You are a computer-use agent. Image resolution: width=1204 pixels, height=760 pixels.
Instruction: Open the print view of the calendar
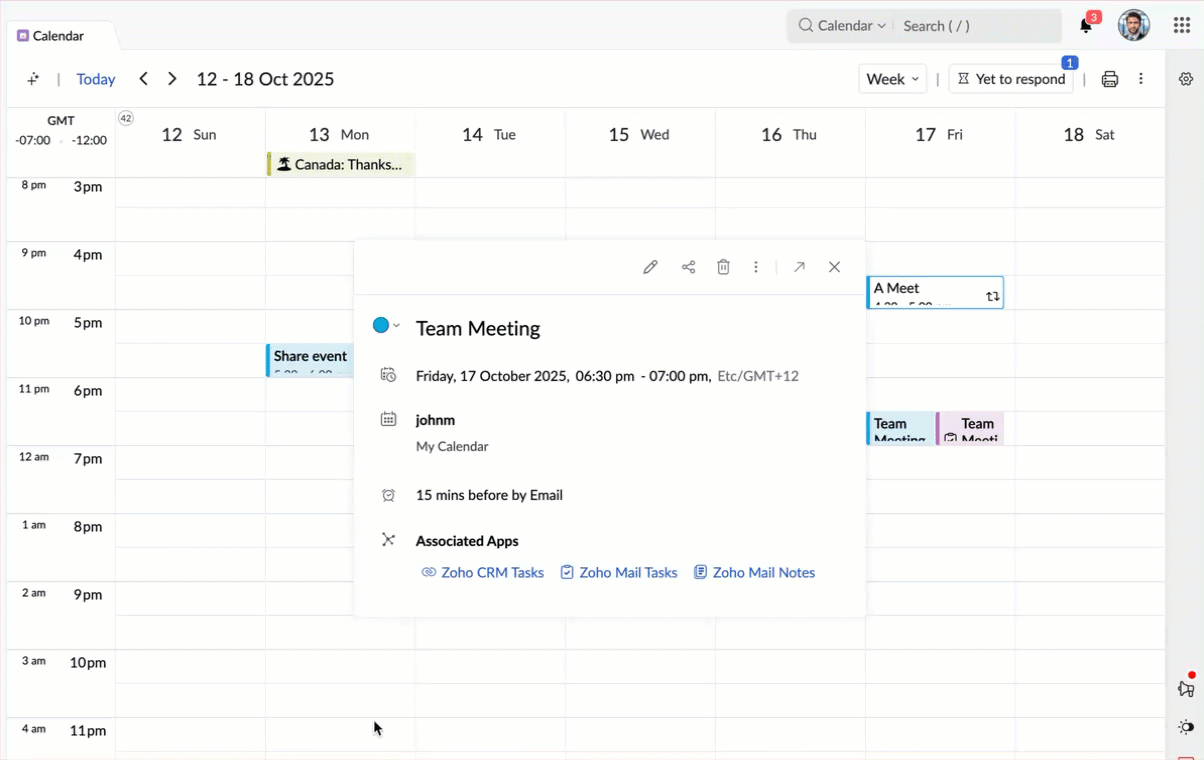(x=1110, y=79)
